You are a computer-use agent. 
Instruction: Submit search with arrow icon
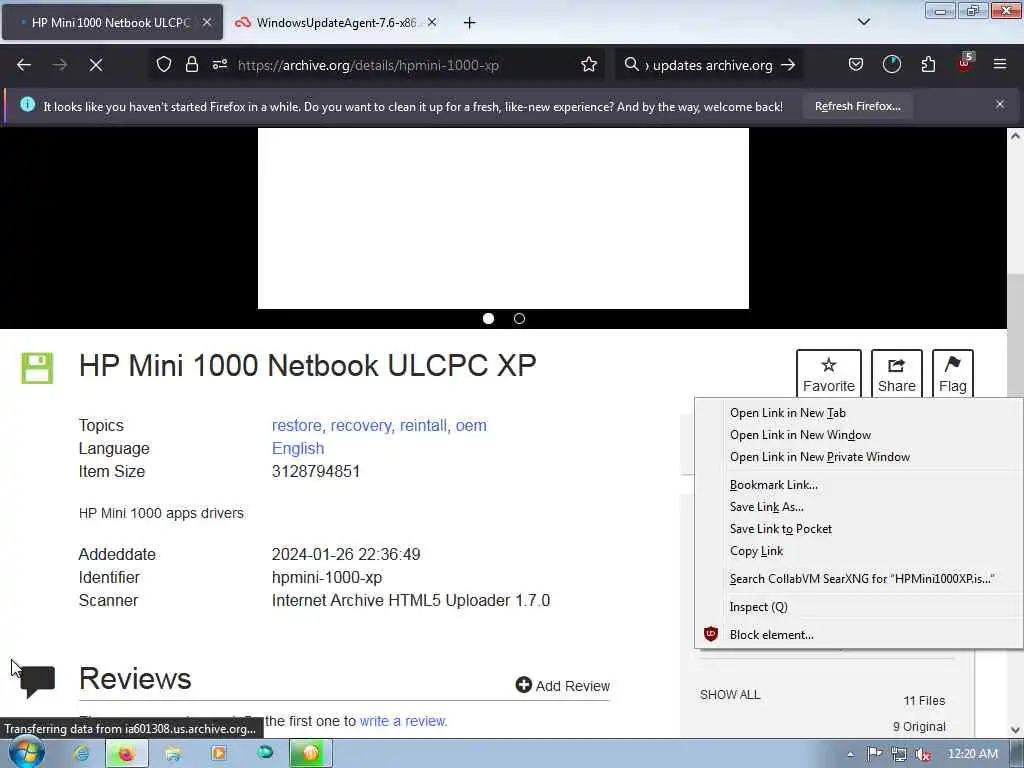click(x=789, y=65)
